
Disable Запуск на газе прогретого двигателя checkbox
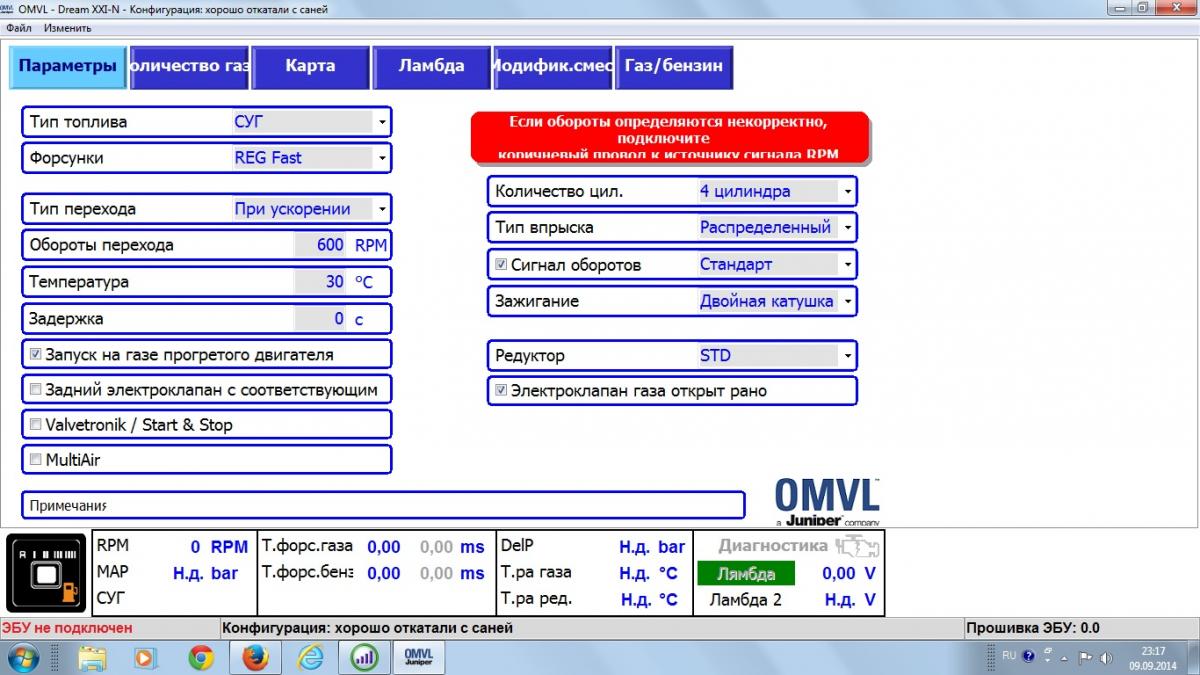pos(36,354)
